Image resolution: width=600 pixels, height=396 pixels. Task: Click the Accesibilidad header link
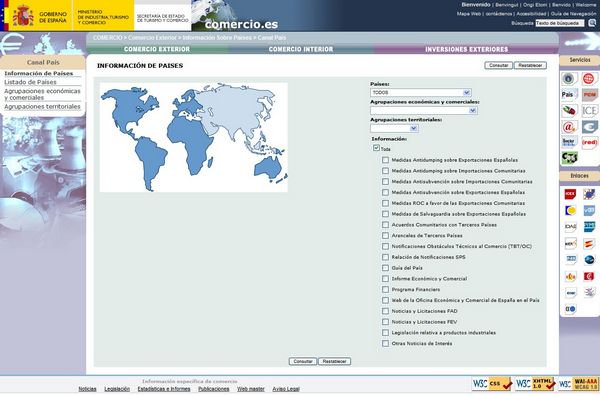[x=531, y=14]
